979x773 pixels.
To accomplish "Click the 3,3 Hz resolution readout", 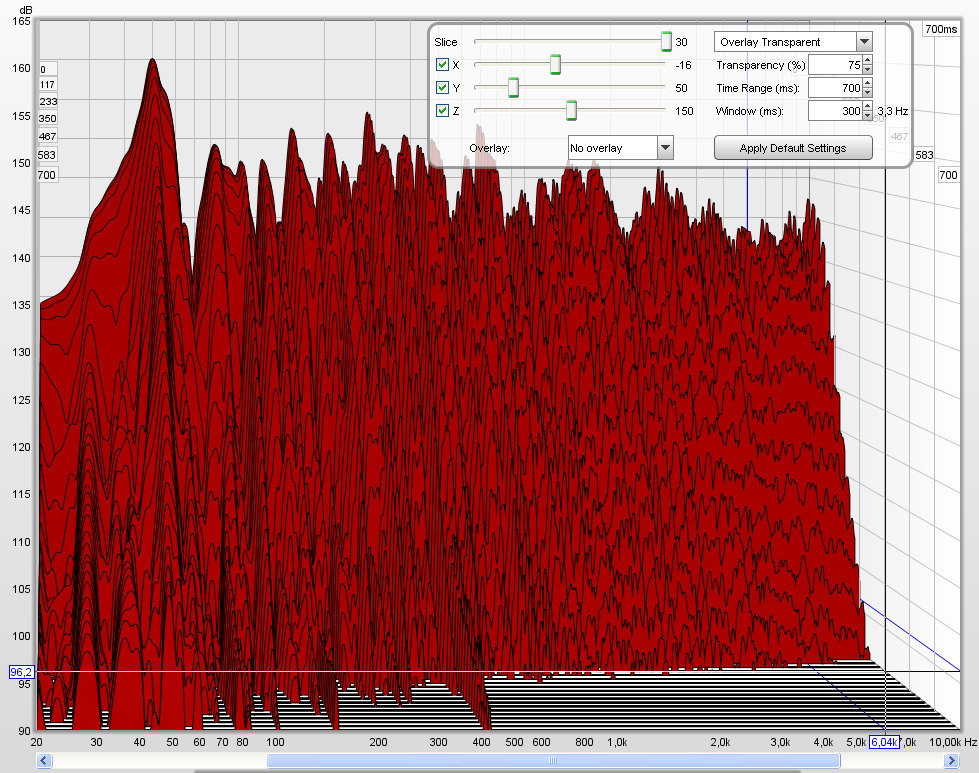I will point(893,111).
